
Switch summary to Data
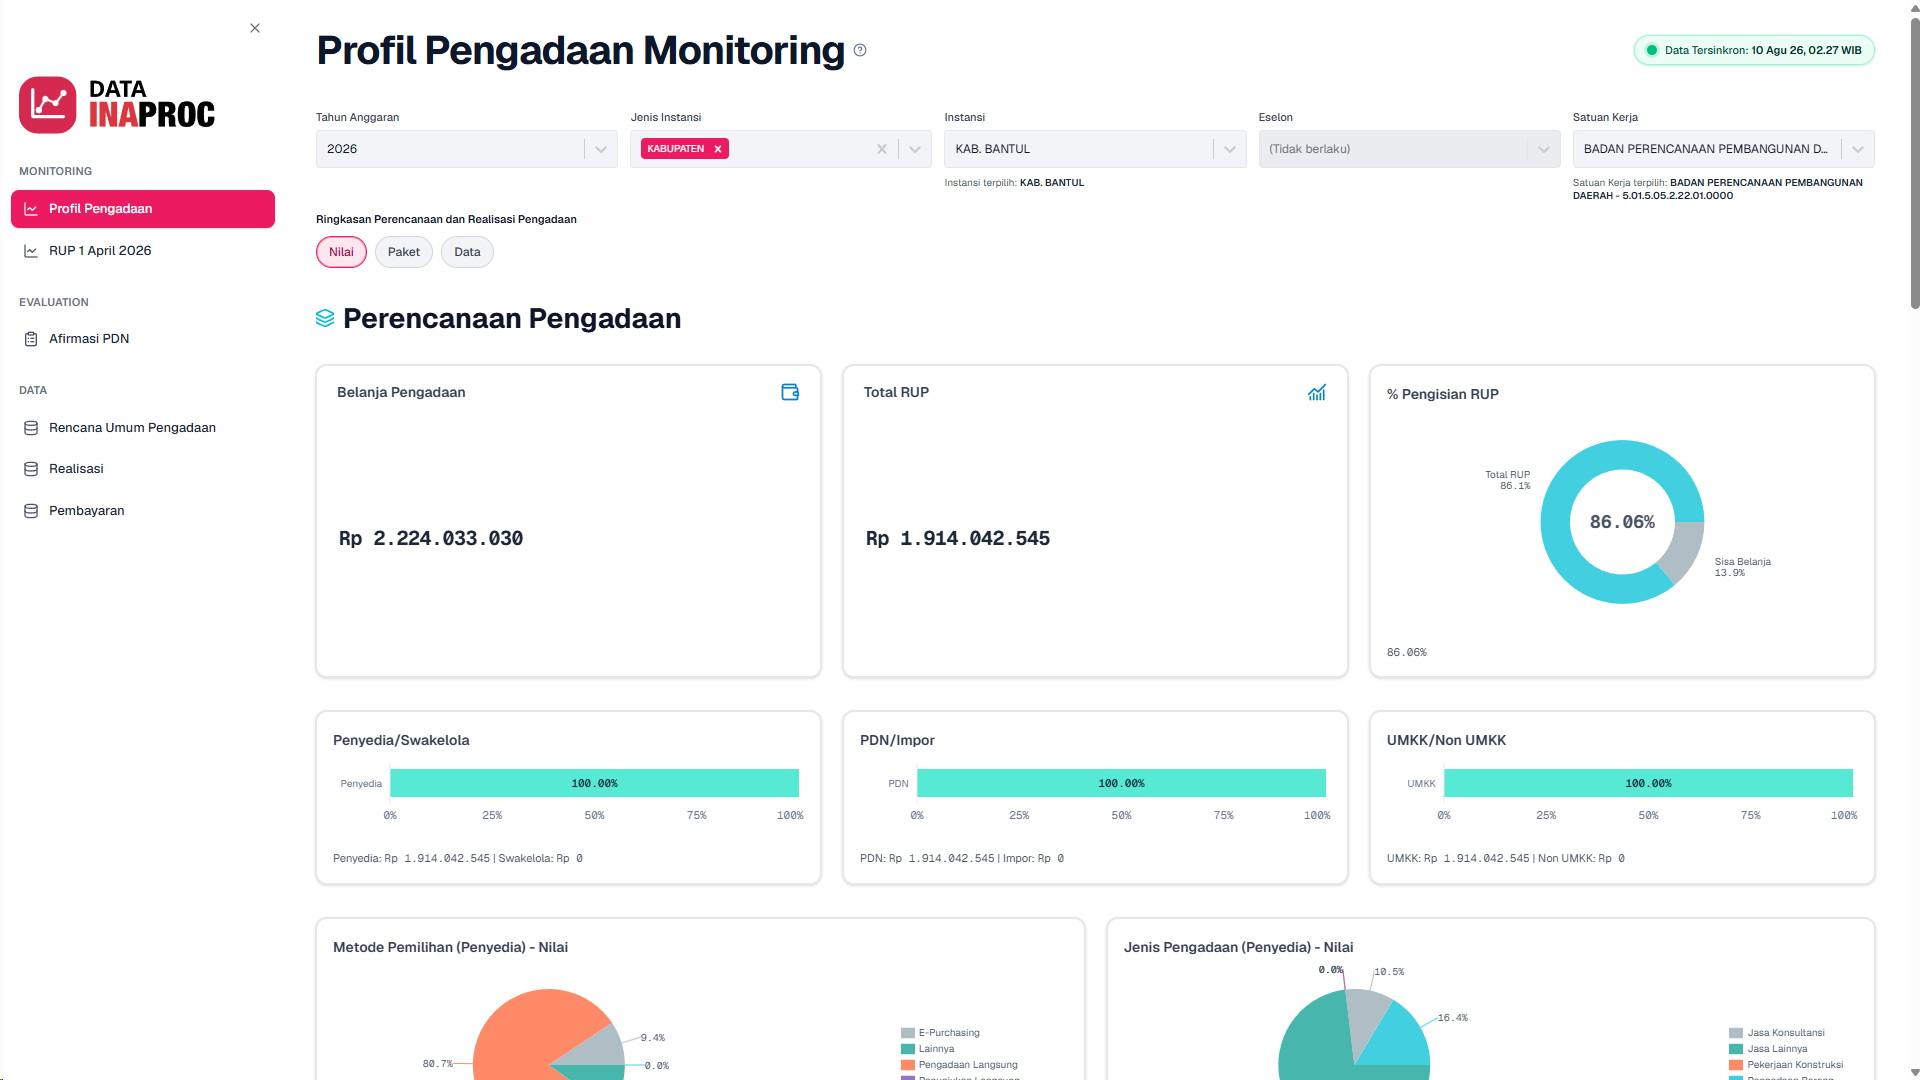(467, 252)
